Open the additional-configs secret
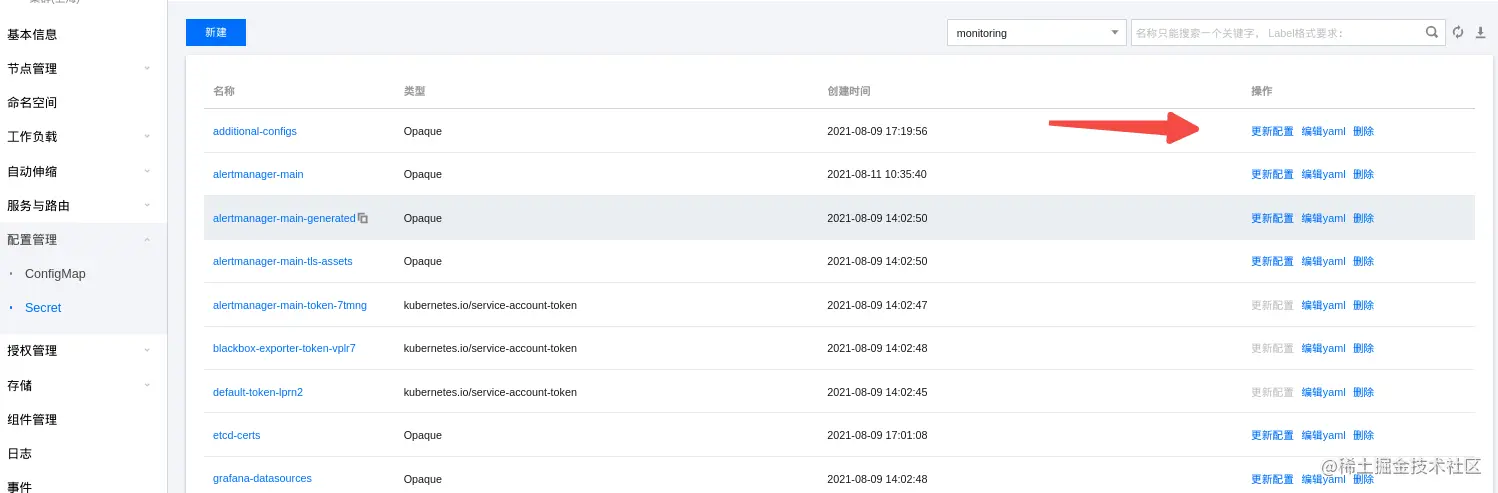The height and width of the screenshot is (493, 1498). point(255,131)
